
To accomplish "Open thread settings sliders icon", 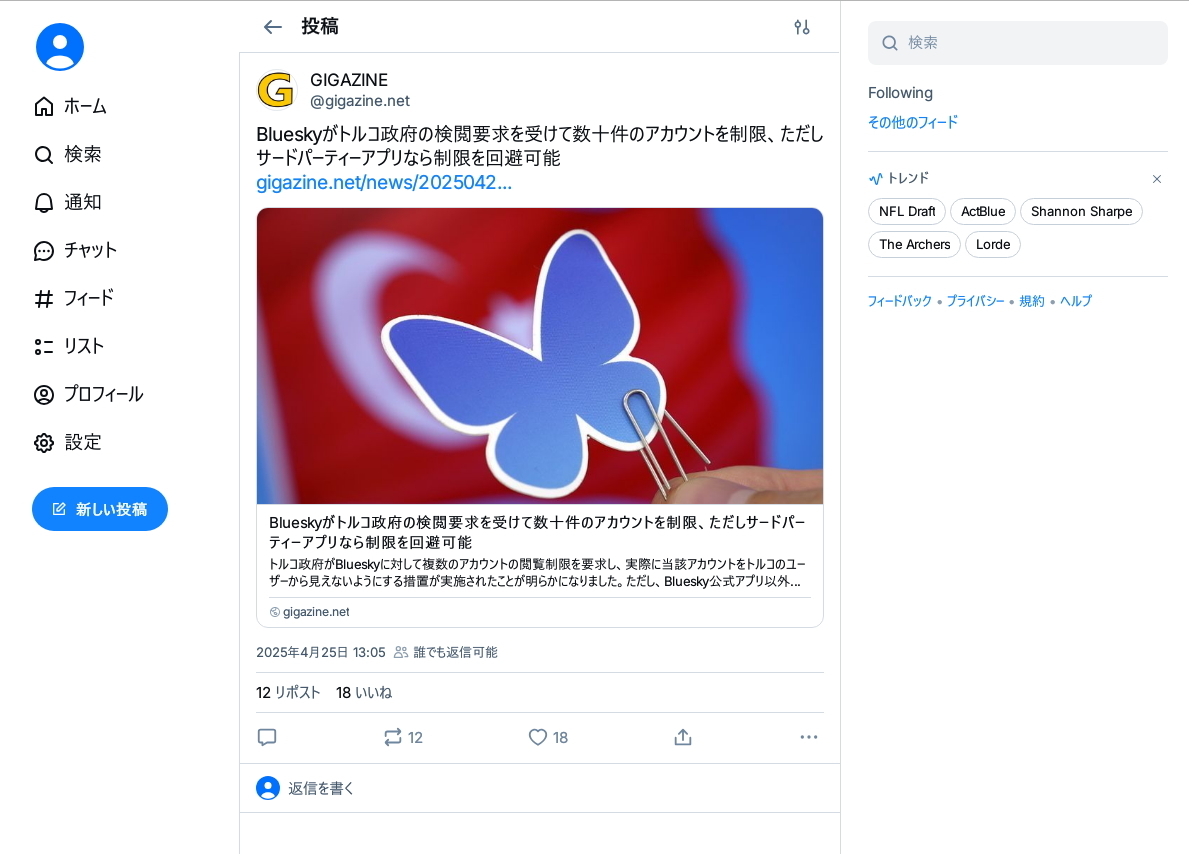I will coord(802,27).
